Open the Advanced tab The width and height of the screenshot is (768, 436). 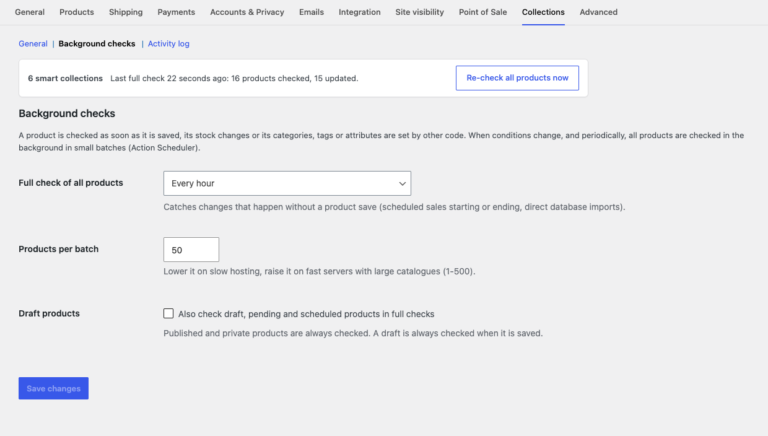click(x=599, y=12)
